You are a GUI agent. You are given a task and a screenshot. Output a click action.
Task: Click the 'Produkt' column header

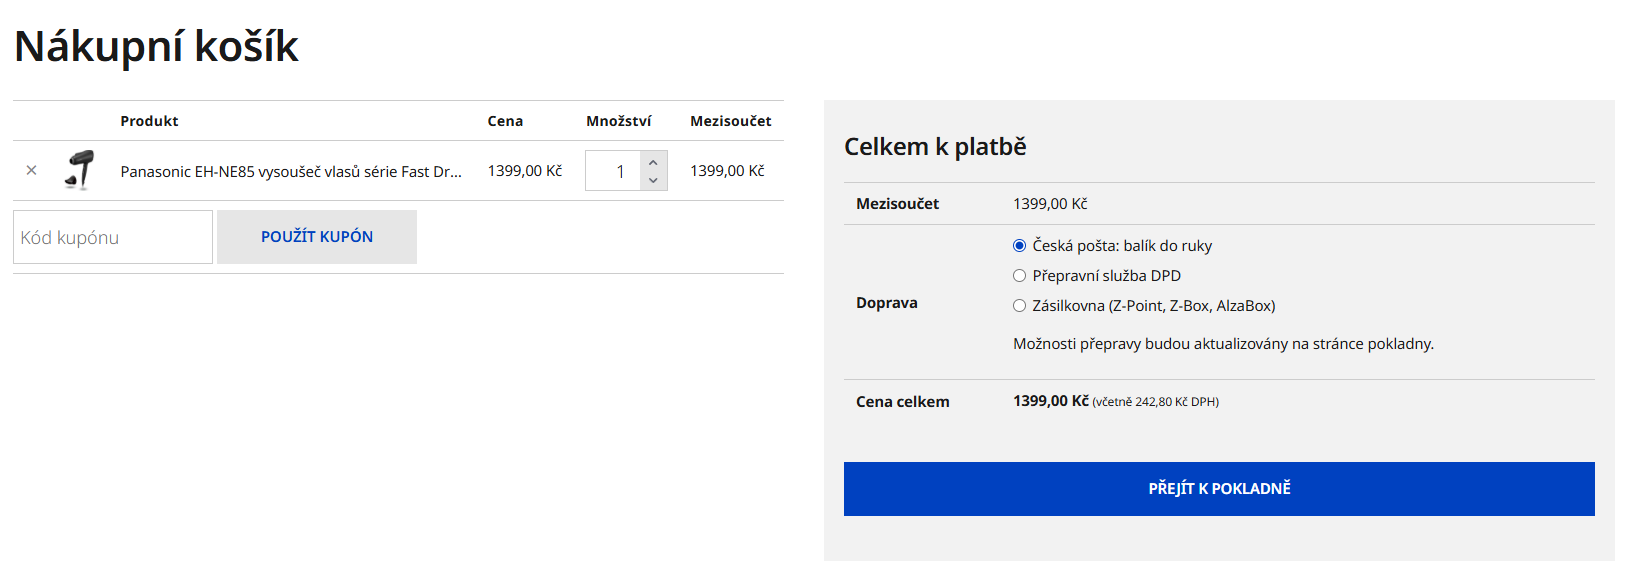(149, 121)
